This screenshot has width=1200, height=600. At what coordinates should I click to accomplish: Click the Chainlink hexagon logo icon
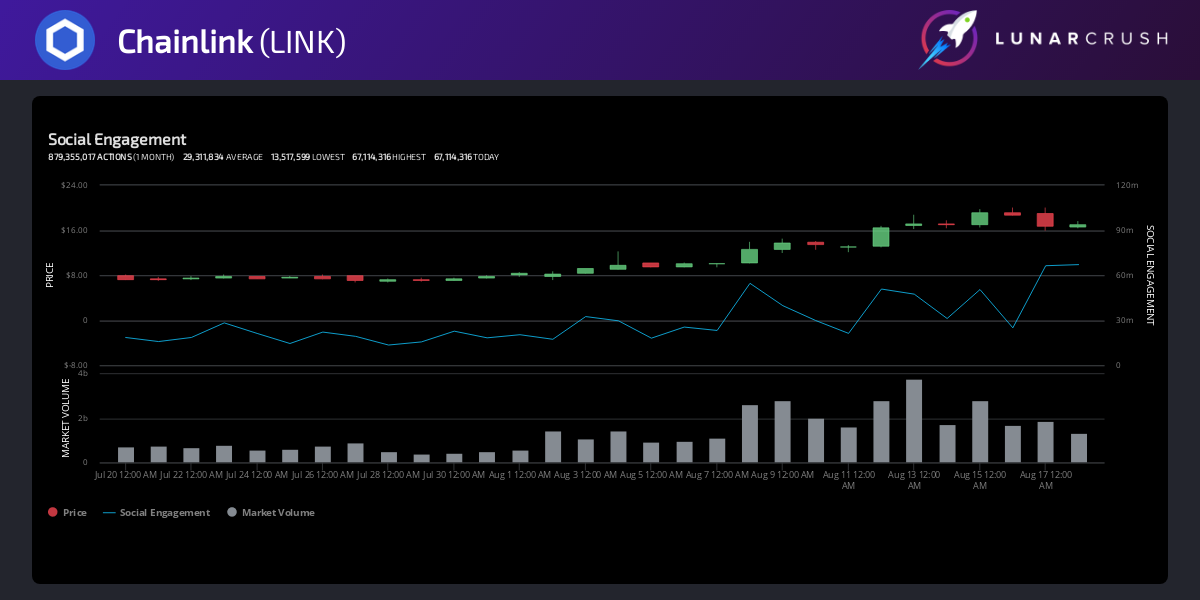65,40
